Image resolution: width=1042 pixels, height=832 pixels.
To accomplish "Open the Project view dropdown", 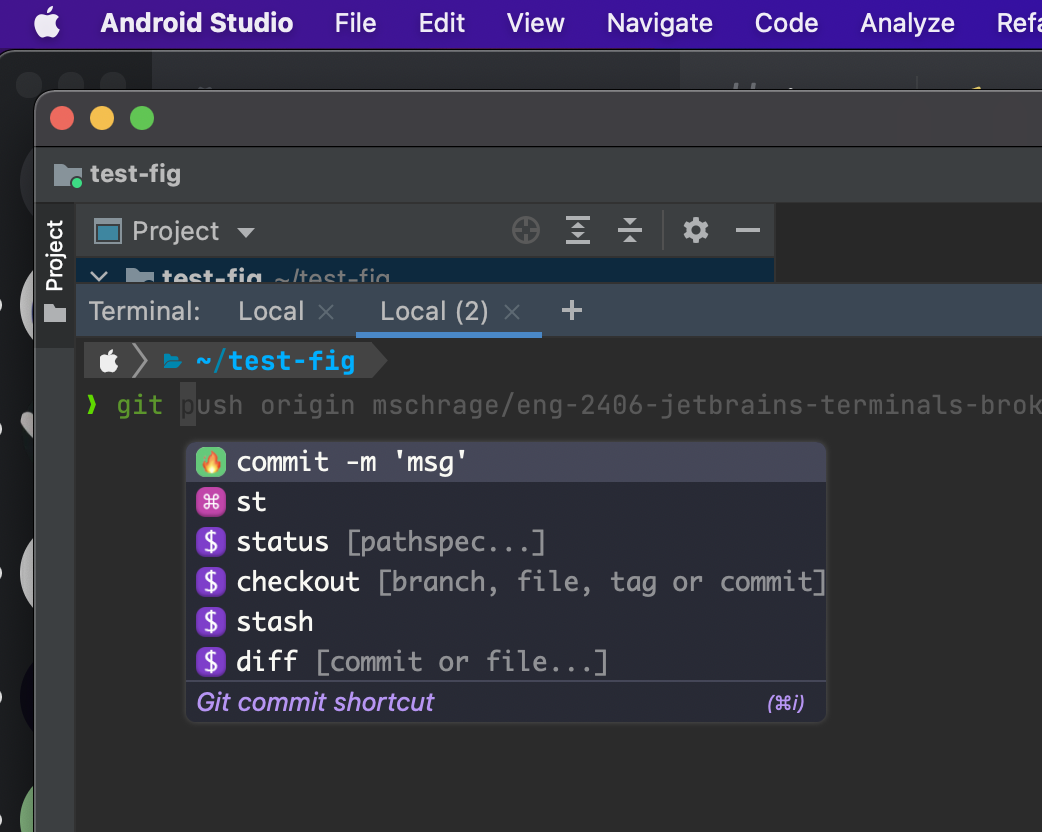I will point(245,231).
